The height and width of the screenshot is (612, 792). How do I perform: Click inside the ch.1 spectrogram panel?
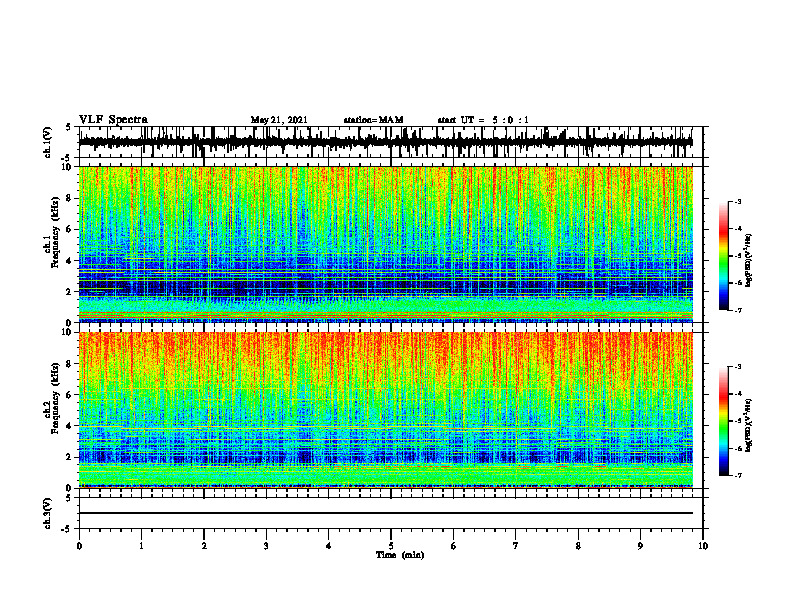[x=386, y=244]
